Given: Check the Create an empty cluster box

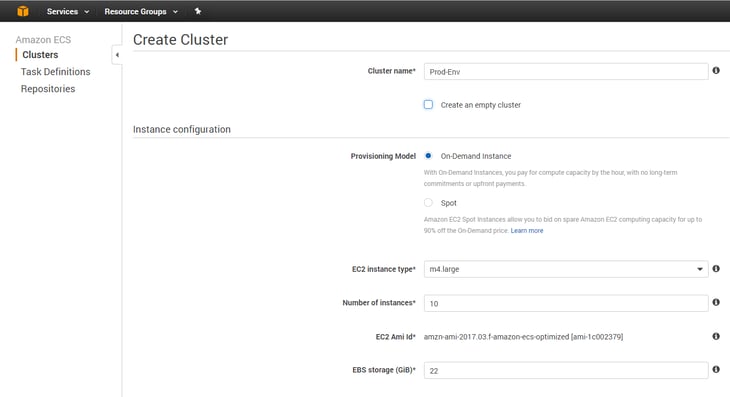Looking at the screenshot, I should tap(428, 105).
